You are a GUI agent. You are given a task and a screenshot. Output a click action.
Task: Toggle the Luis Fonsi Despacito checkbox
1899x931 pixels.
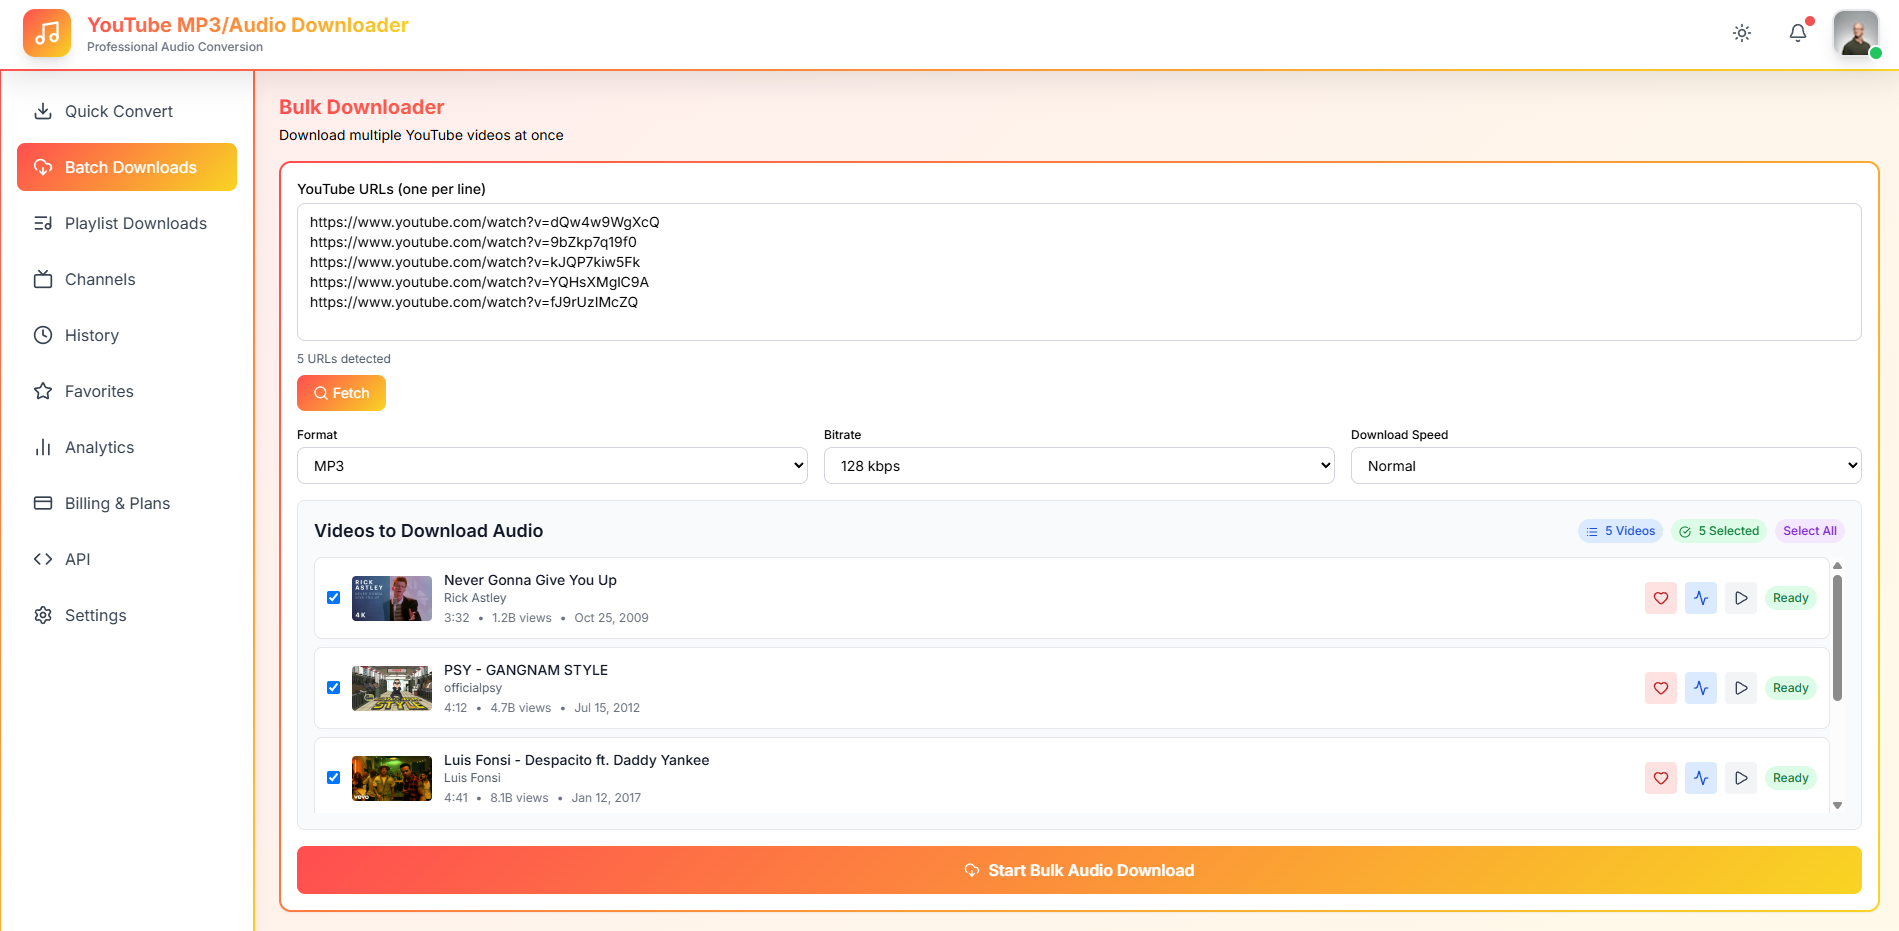[334, 778]
